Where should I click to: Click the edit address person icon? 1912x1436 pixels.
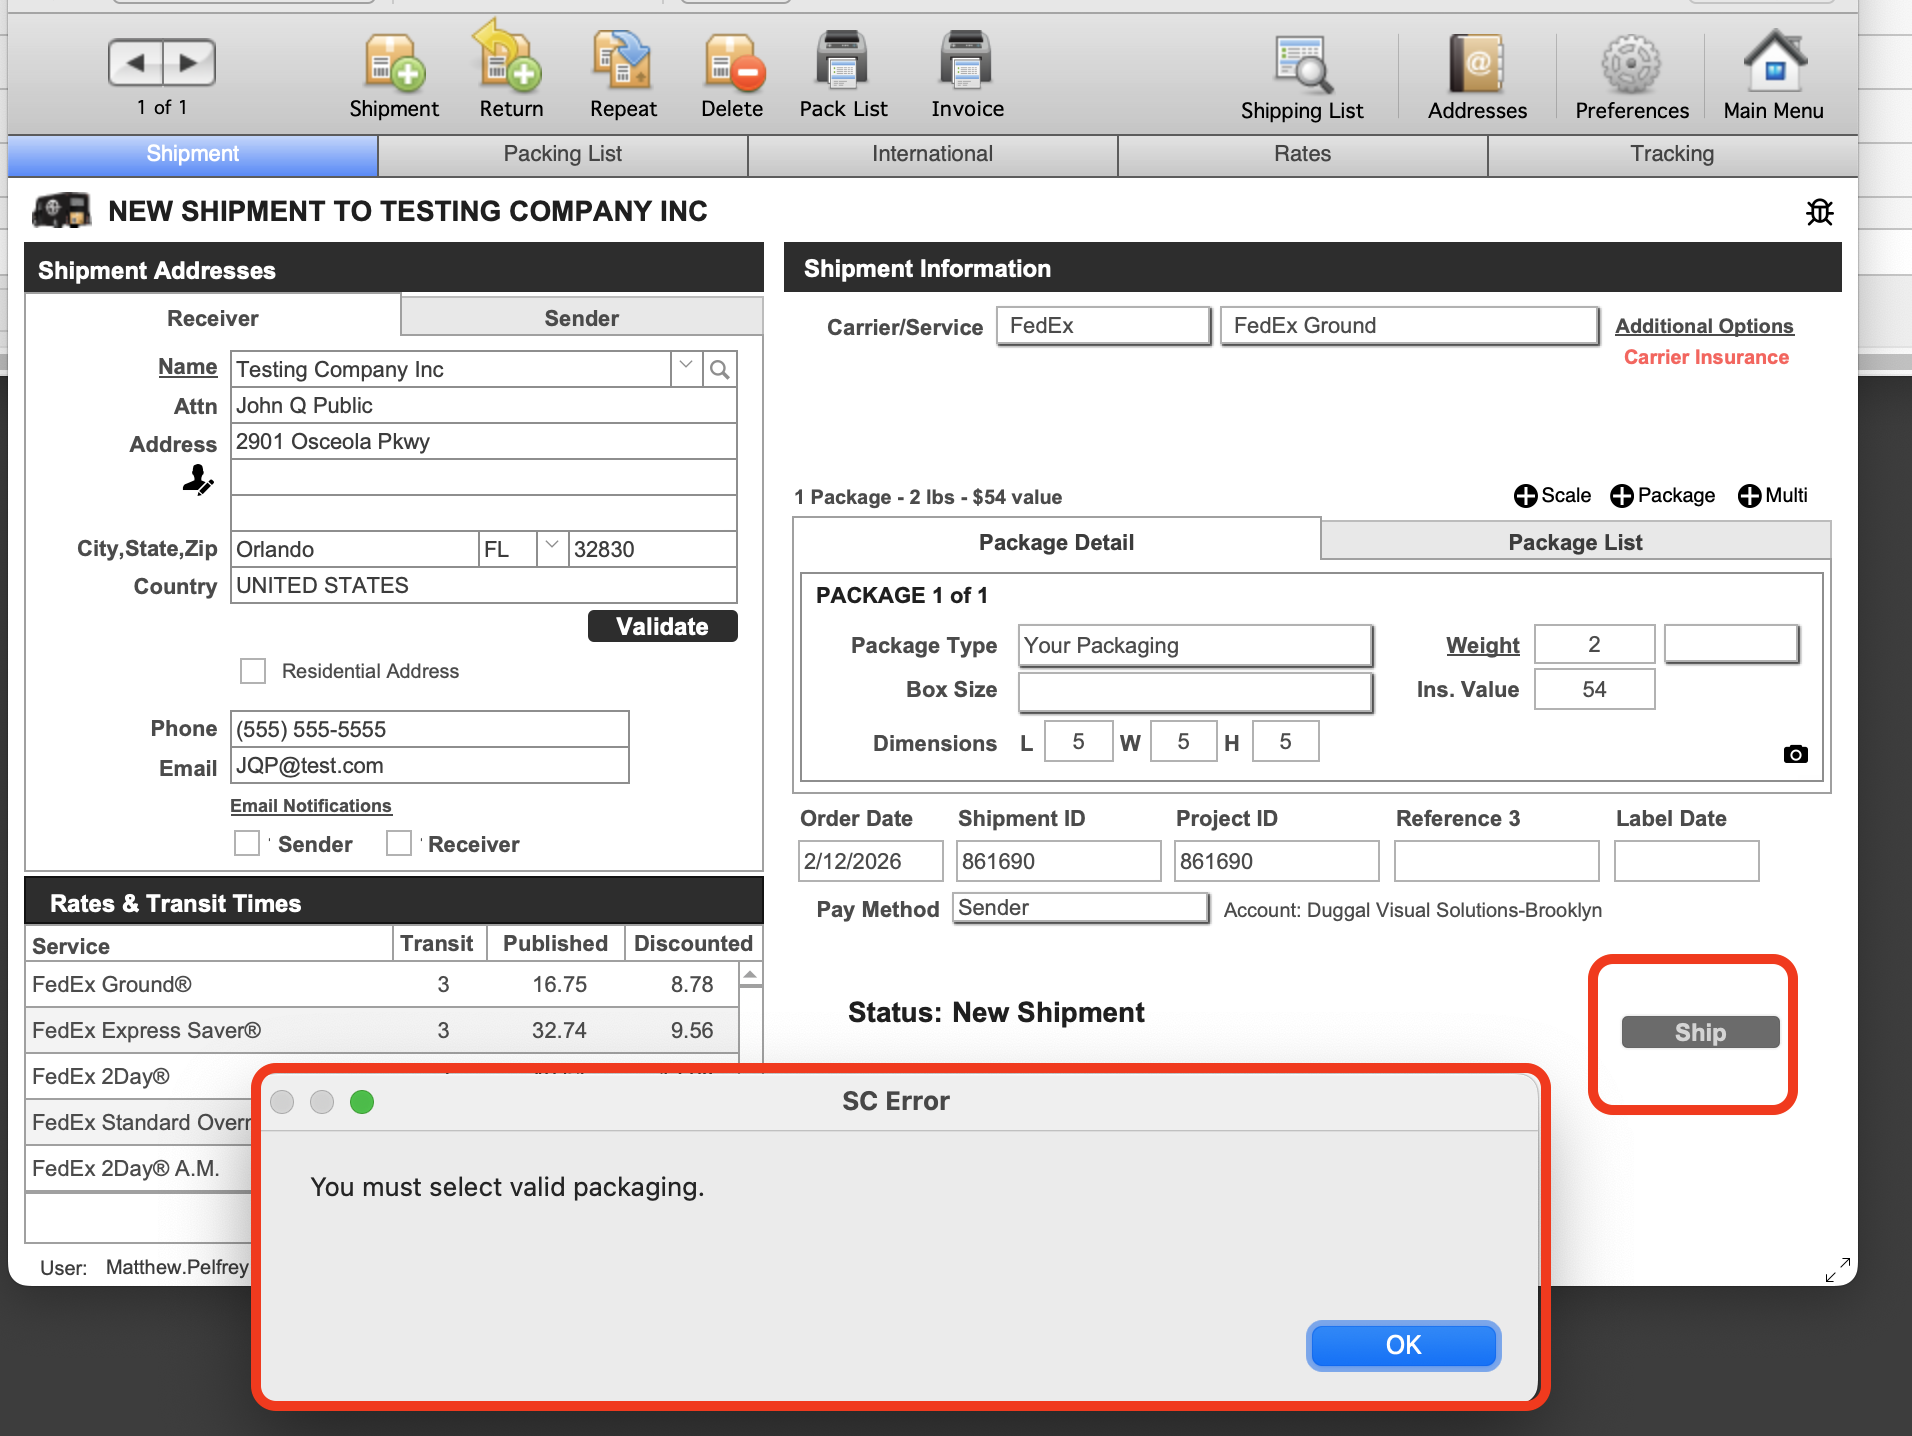click(x=198, y=480)
